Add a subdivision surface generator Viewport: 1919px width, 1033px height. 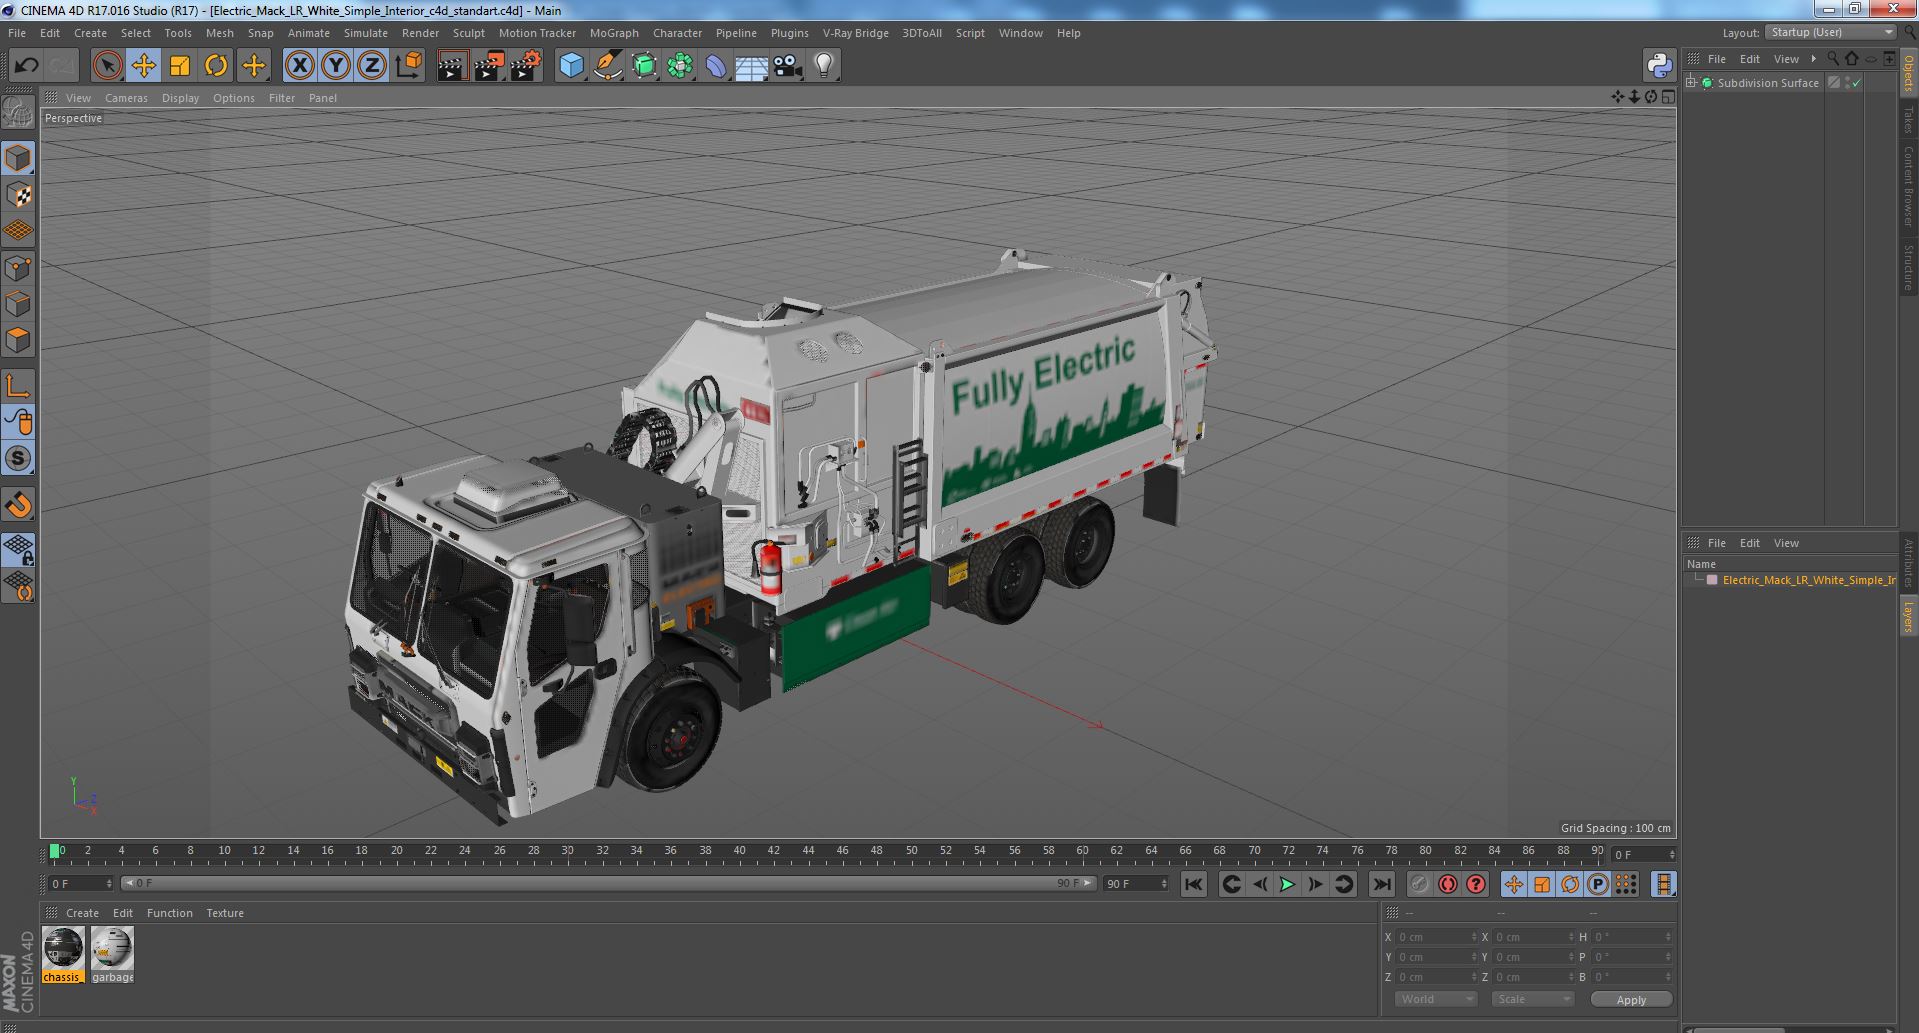click(x=644, y=66)
